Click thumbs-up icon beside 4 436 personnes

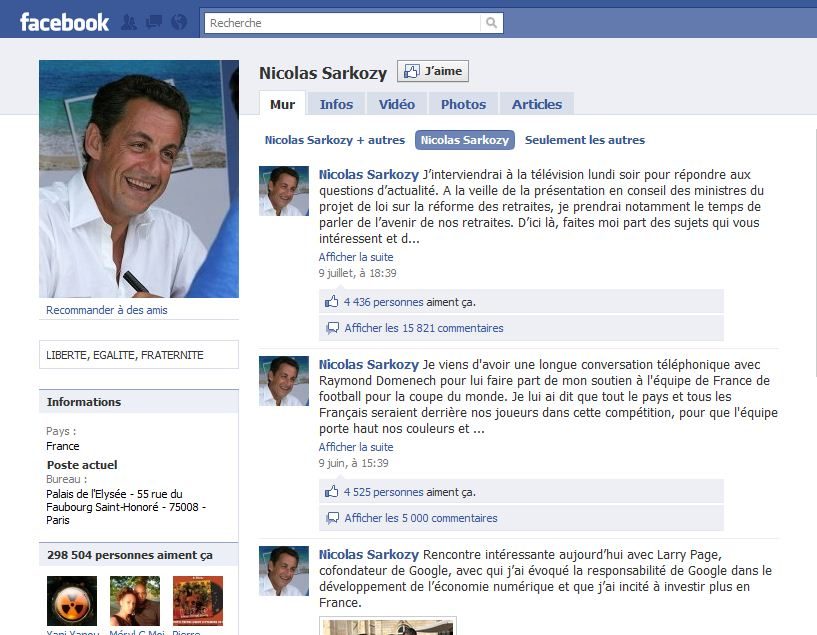(x=332, y=301)
